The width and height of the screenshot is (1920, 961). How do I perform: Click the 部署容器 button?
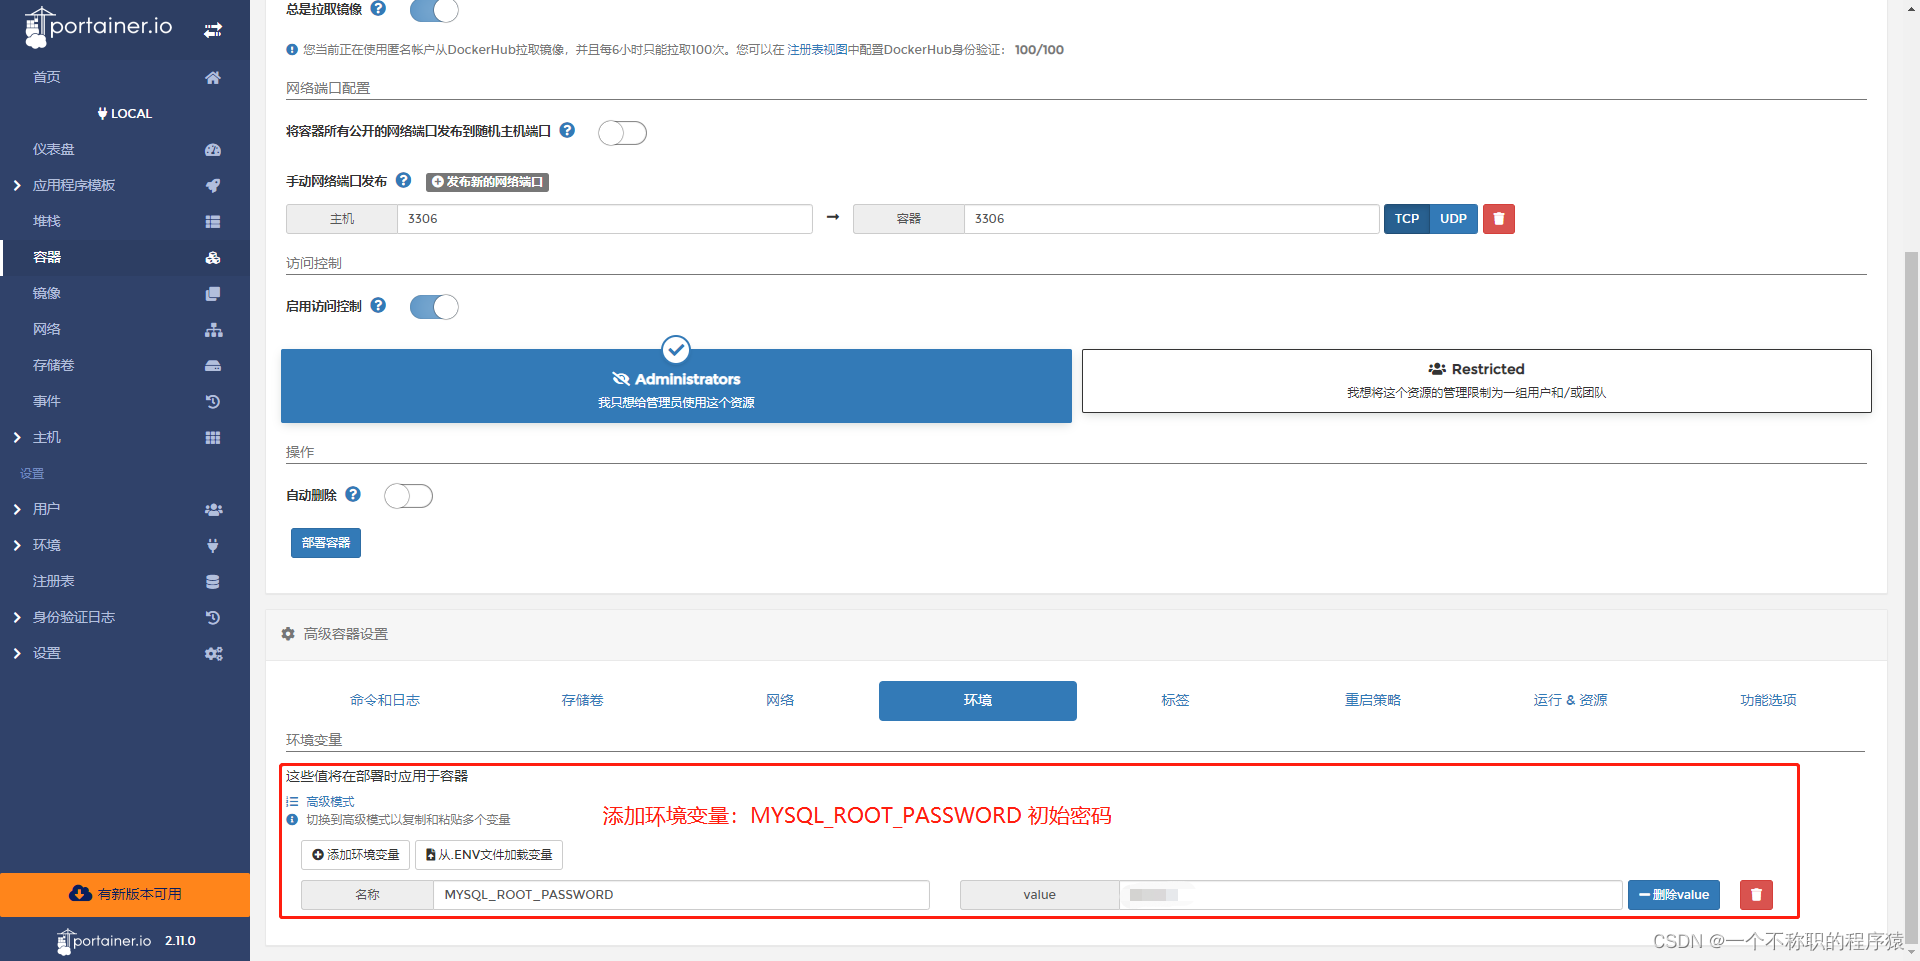325,542
